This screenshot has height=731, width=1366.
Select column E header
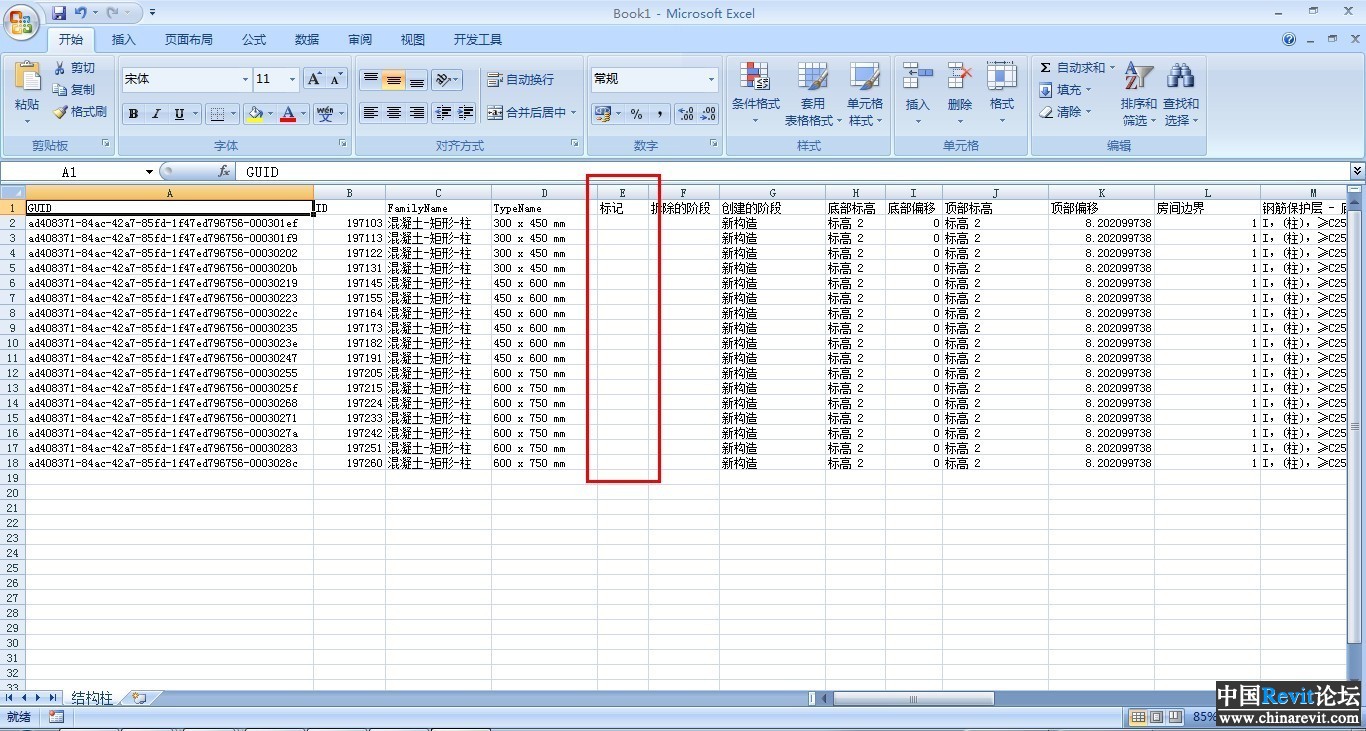[x=622, y=192]
